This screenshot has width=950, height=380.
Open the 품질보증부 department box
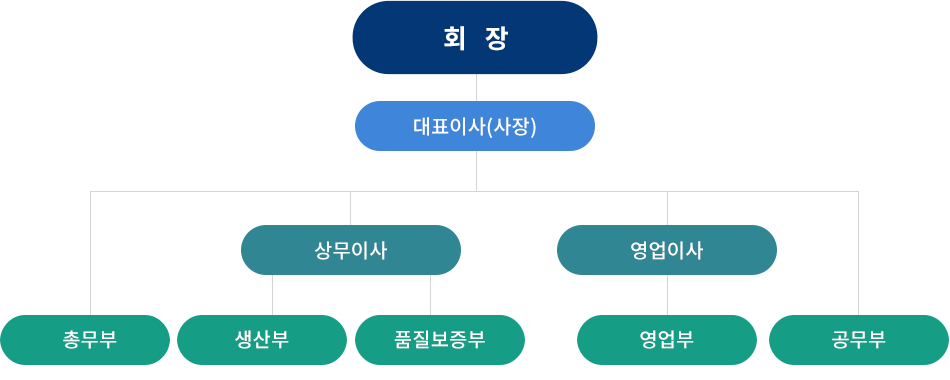[x=440, y=340]
